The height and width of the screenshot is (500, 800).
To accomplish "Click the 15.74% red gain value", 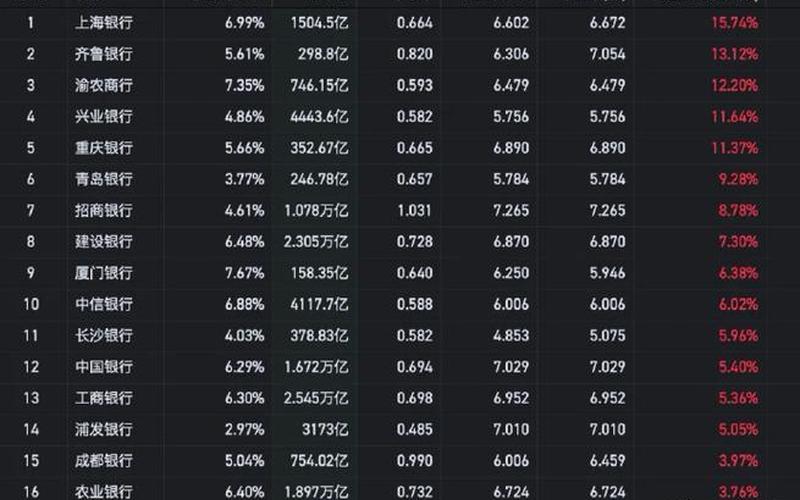I will 736,22.
